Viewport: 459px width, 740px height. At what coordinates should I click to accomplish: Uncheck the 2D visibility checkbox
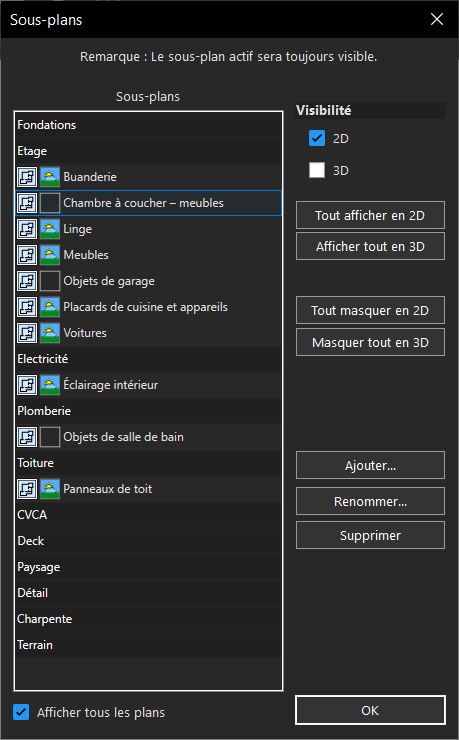[x=317, y=138]
